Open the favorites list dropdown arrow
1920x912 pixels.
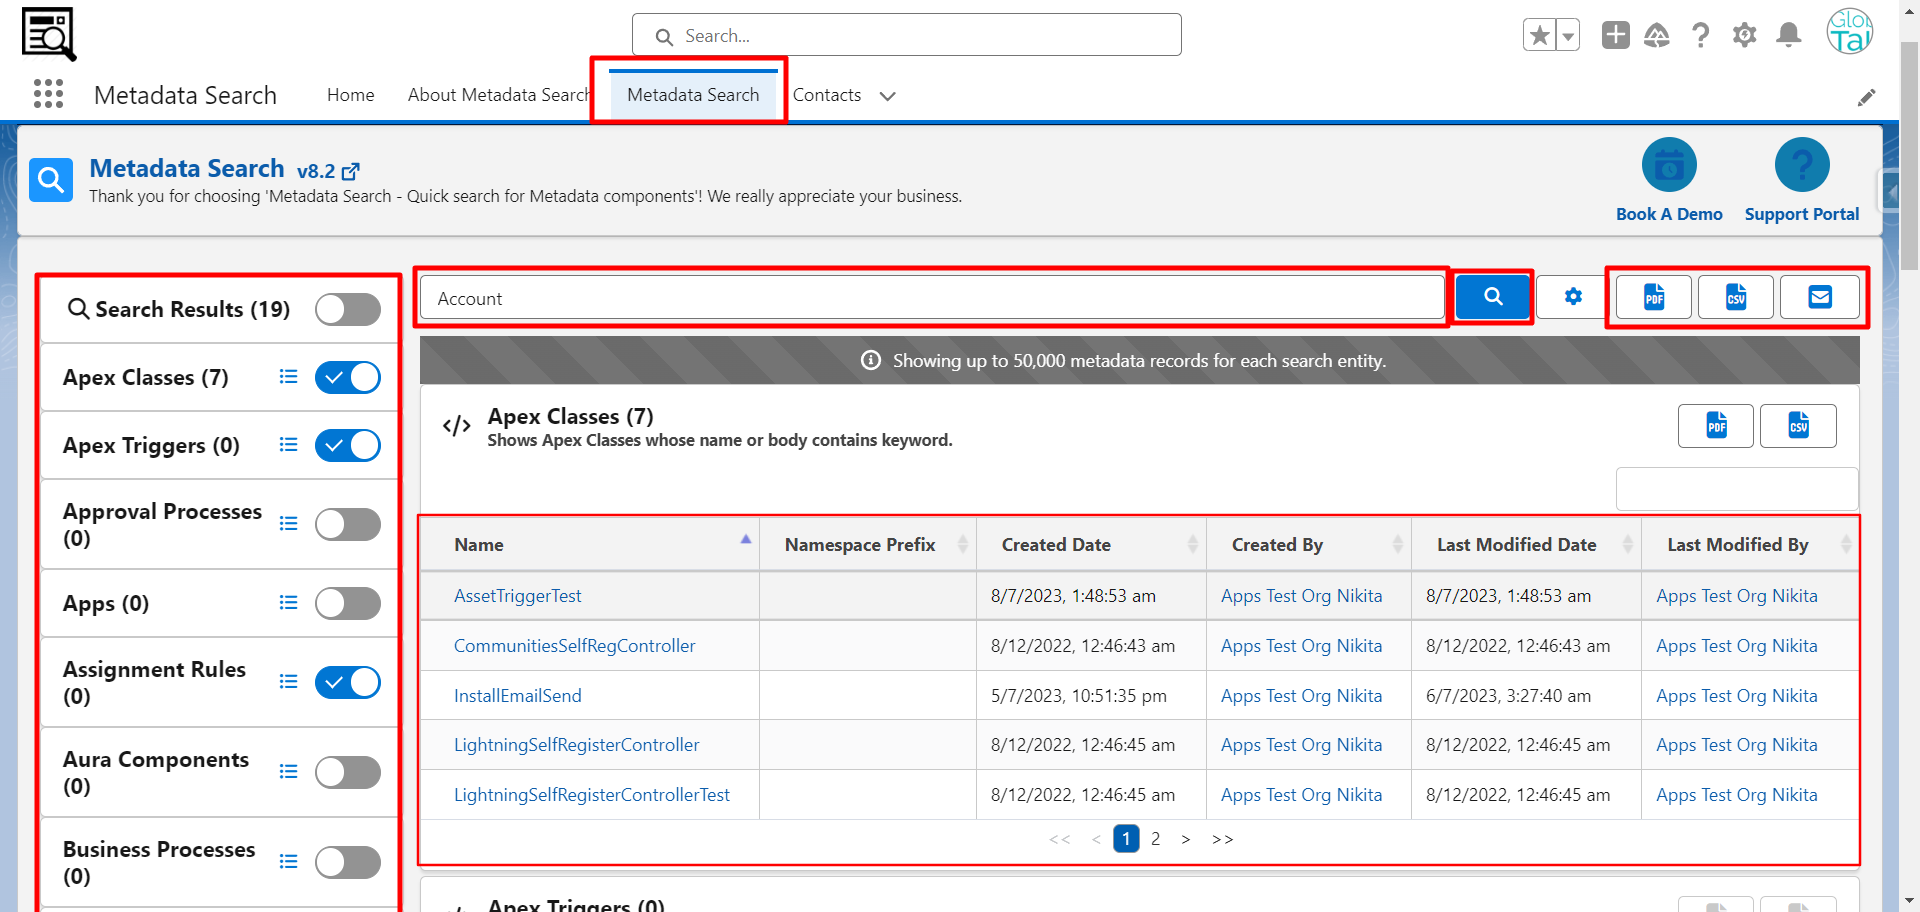pos(1568,36)
